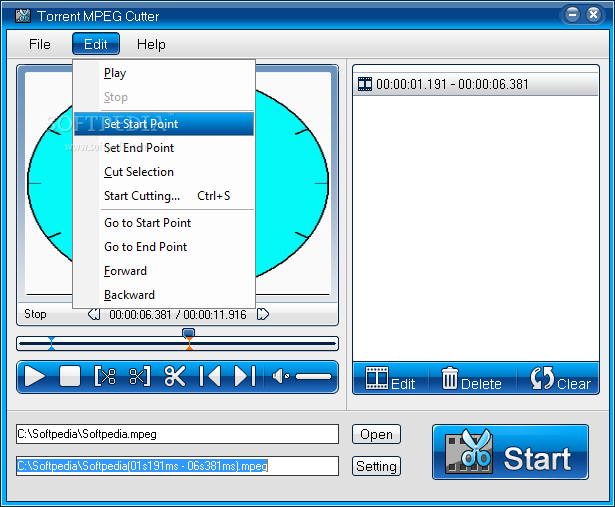
Task: Choose Forward from the Edit menu
Action: [164, 271]
